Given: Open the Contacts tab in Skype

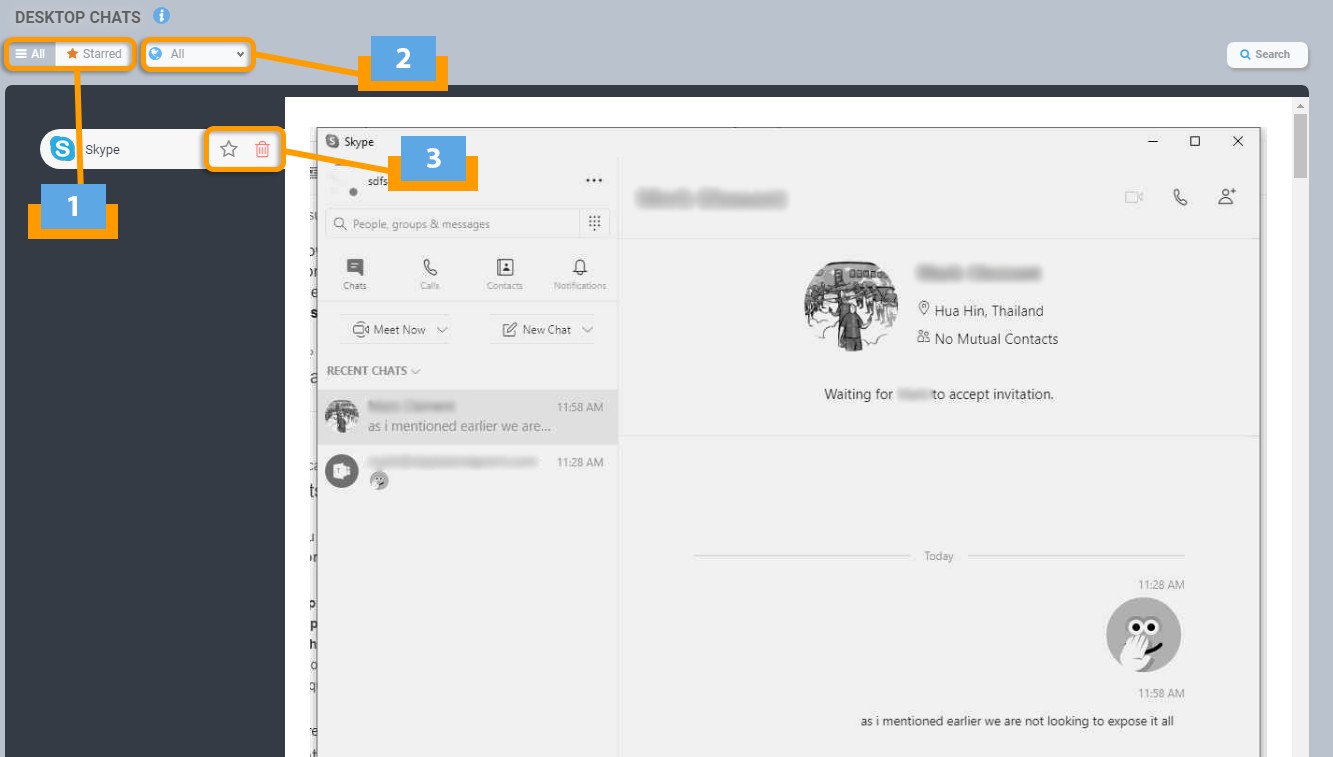Looking at the screenshot, I should click(505, 274).
